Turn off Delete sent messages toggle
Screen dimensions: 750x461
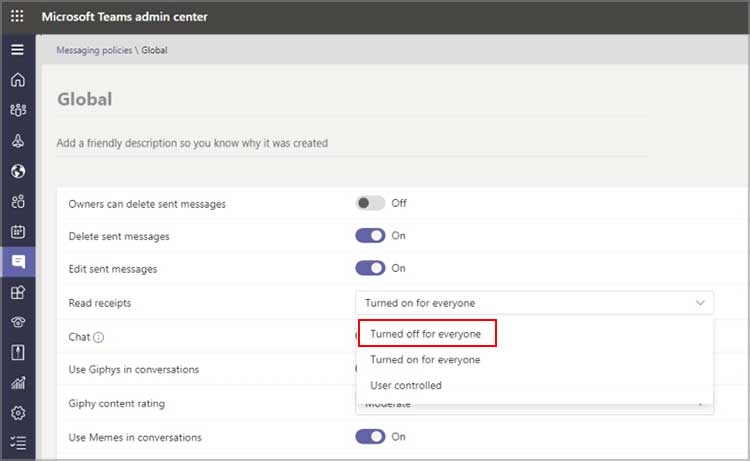[x=370, y=236]
